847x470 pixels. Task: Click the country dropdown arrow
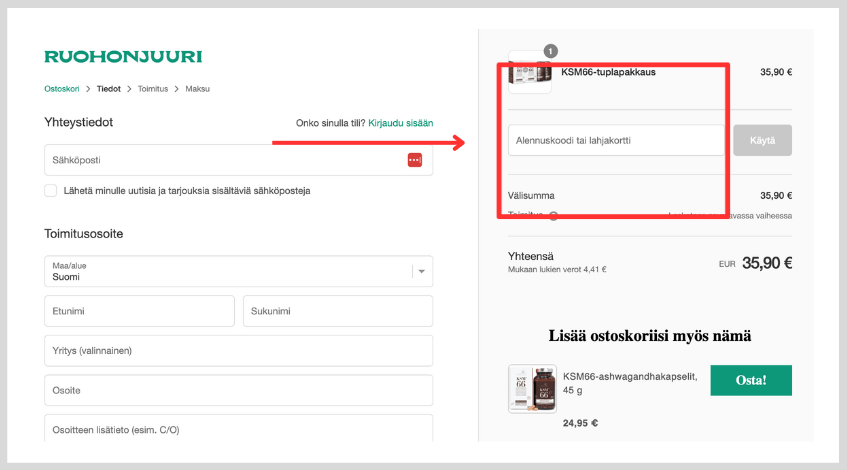click(x=422, y=271)
